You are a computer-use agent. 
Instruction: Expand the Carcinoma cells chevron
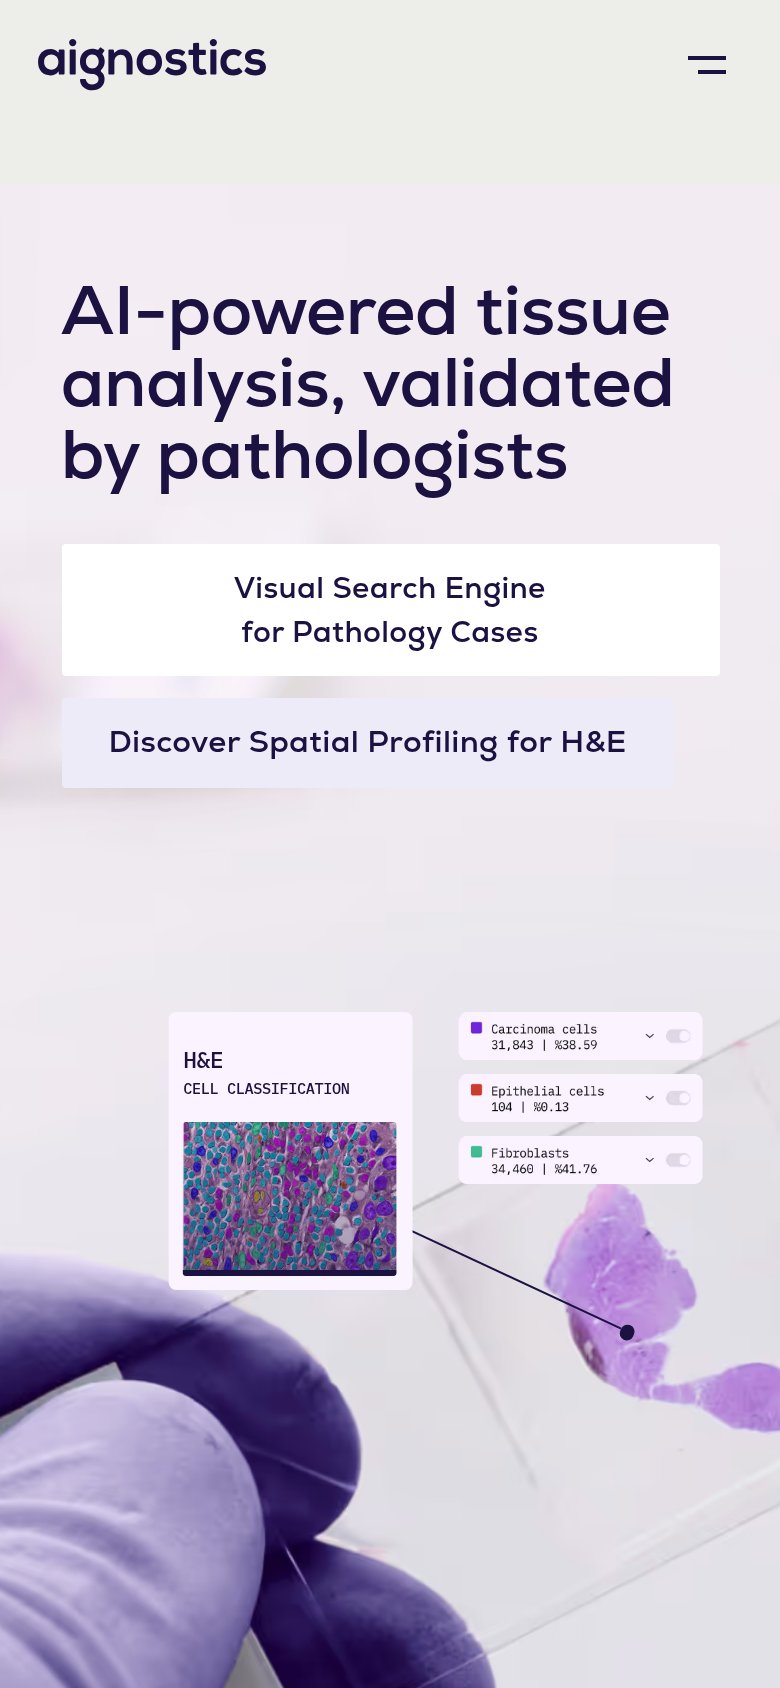tap(649, 1036)
